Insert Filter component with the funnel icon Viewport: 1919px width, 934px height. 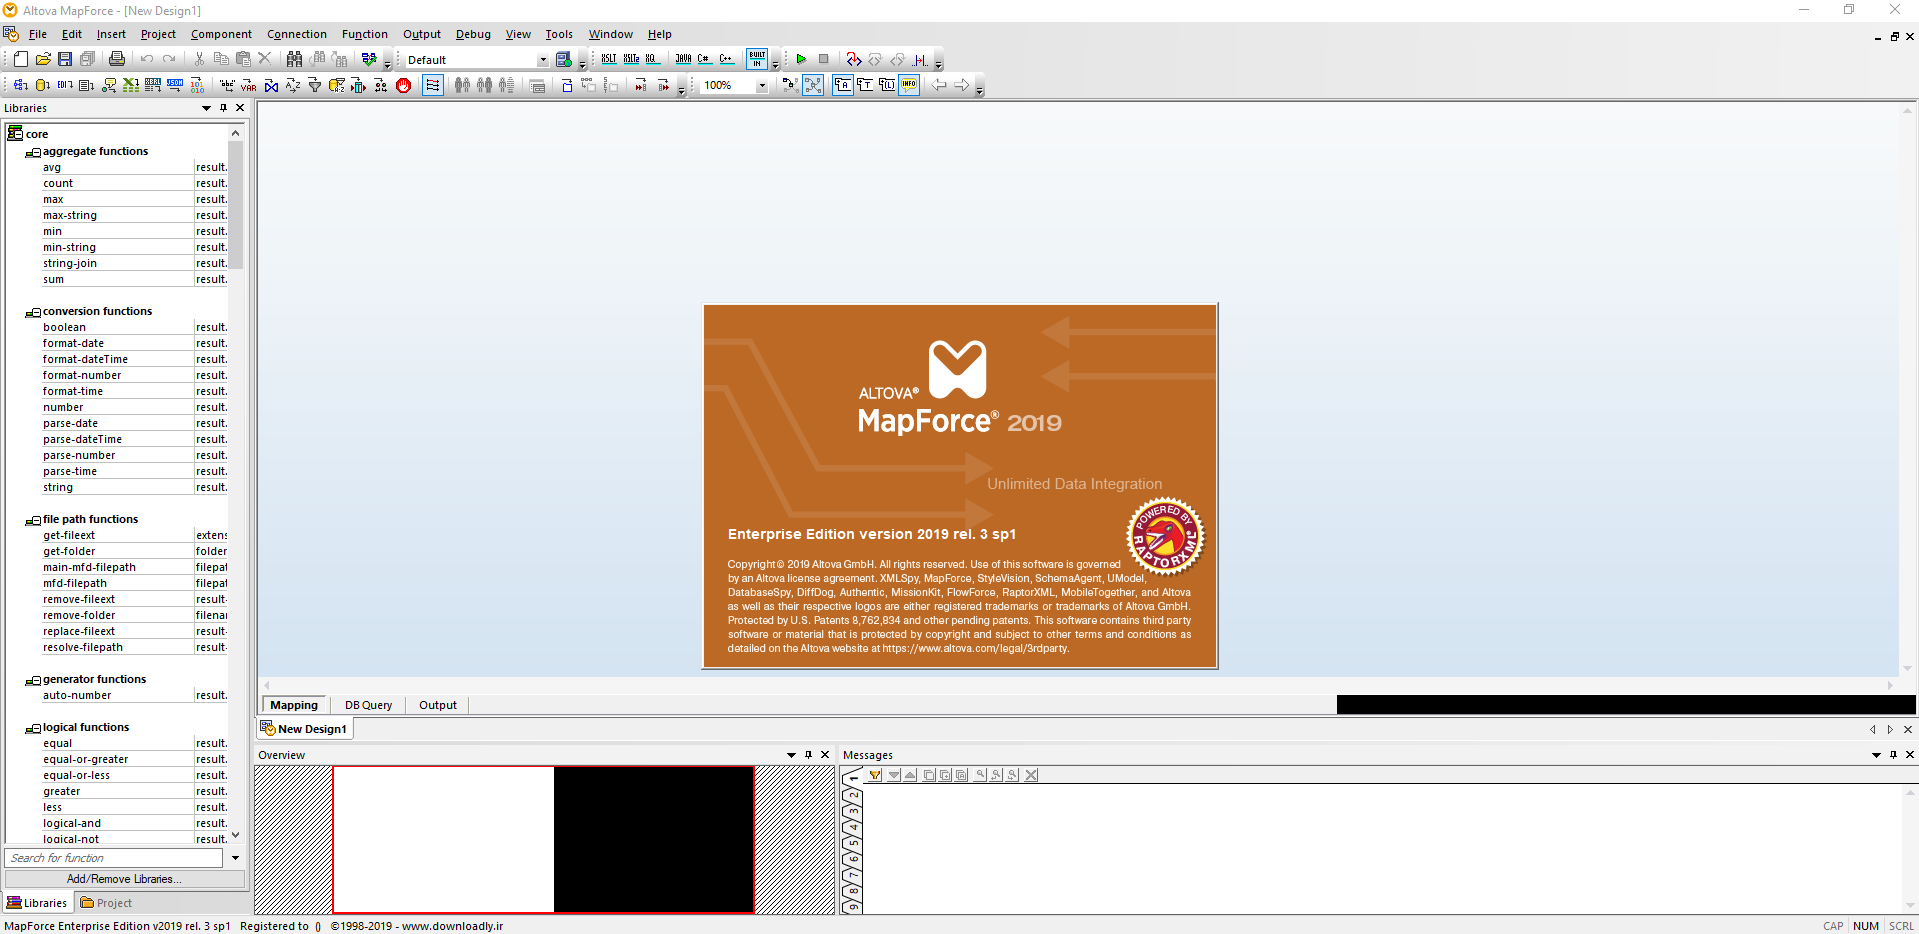pos(314,85)
